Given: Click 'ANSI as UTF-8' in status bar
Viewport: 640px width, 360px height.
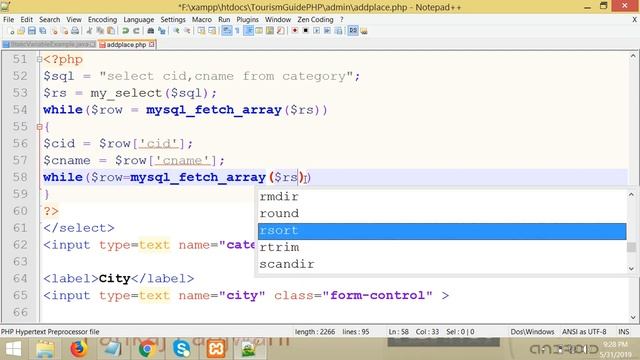Looking at the screenshot, I should pos(584,332).
